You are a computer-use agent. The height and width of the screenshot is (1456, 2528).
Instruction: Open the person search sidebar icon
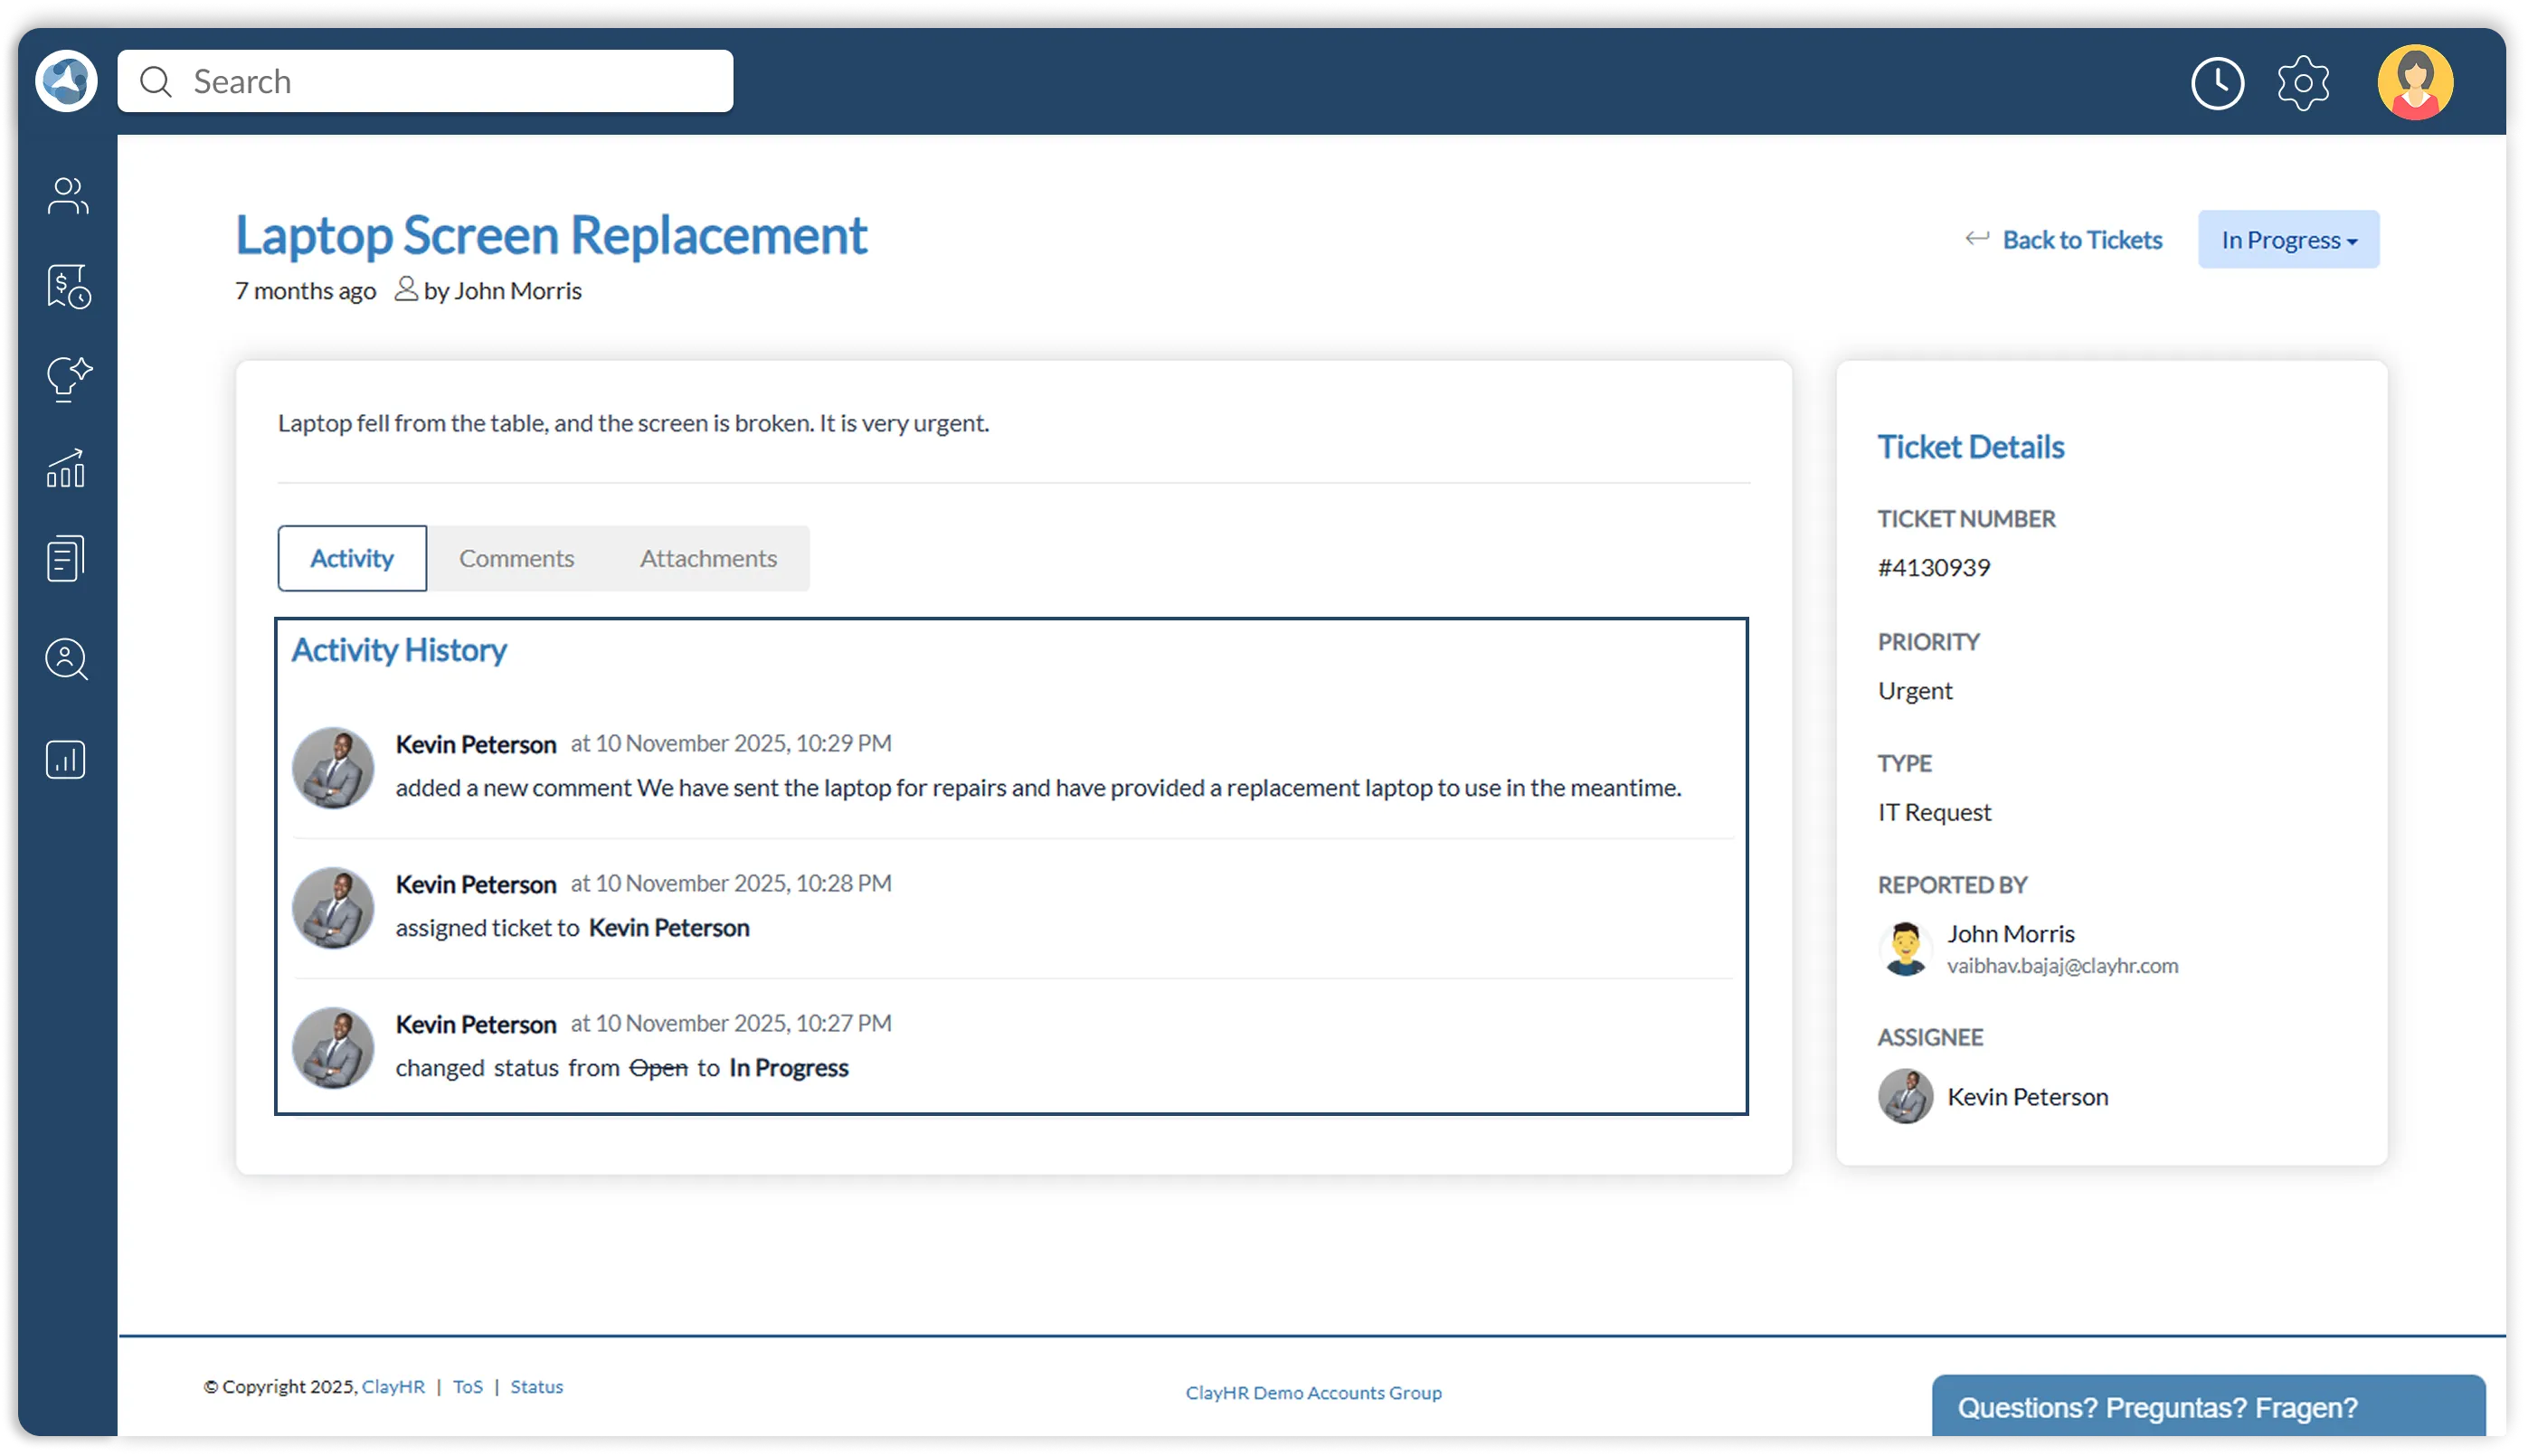[x=66, y=660]
